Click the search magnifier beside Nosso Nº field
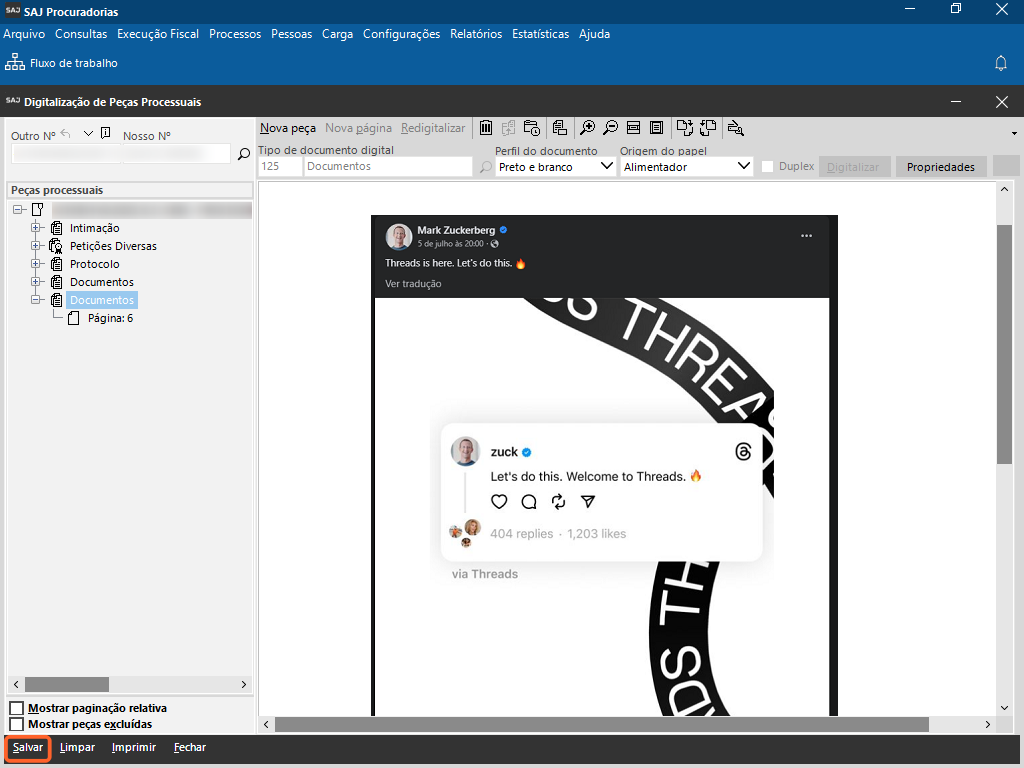Image resolution: width=1024 pixels, height=768 pixels. (x=244, y=154)
